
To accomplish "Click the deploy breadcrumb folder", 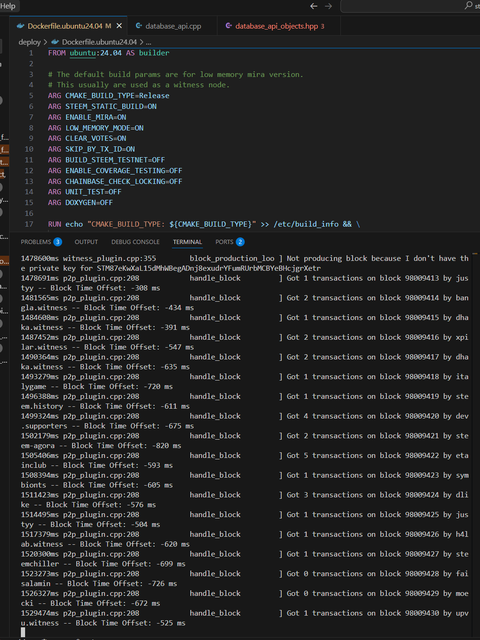I will 29,42.
